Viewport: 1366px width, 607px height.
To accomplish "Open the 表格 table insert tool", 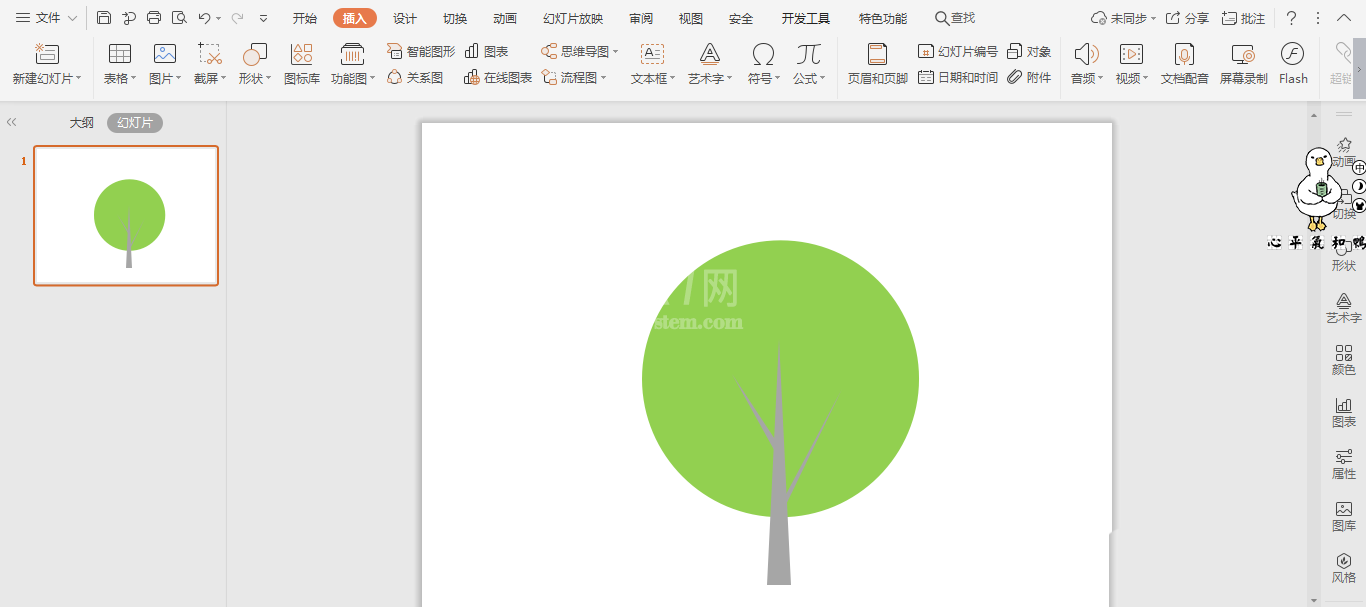I will 120,63.
